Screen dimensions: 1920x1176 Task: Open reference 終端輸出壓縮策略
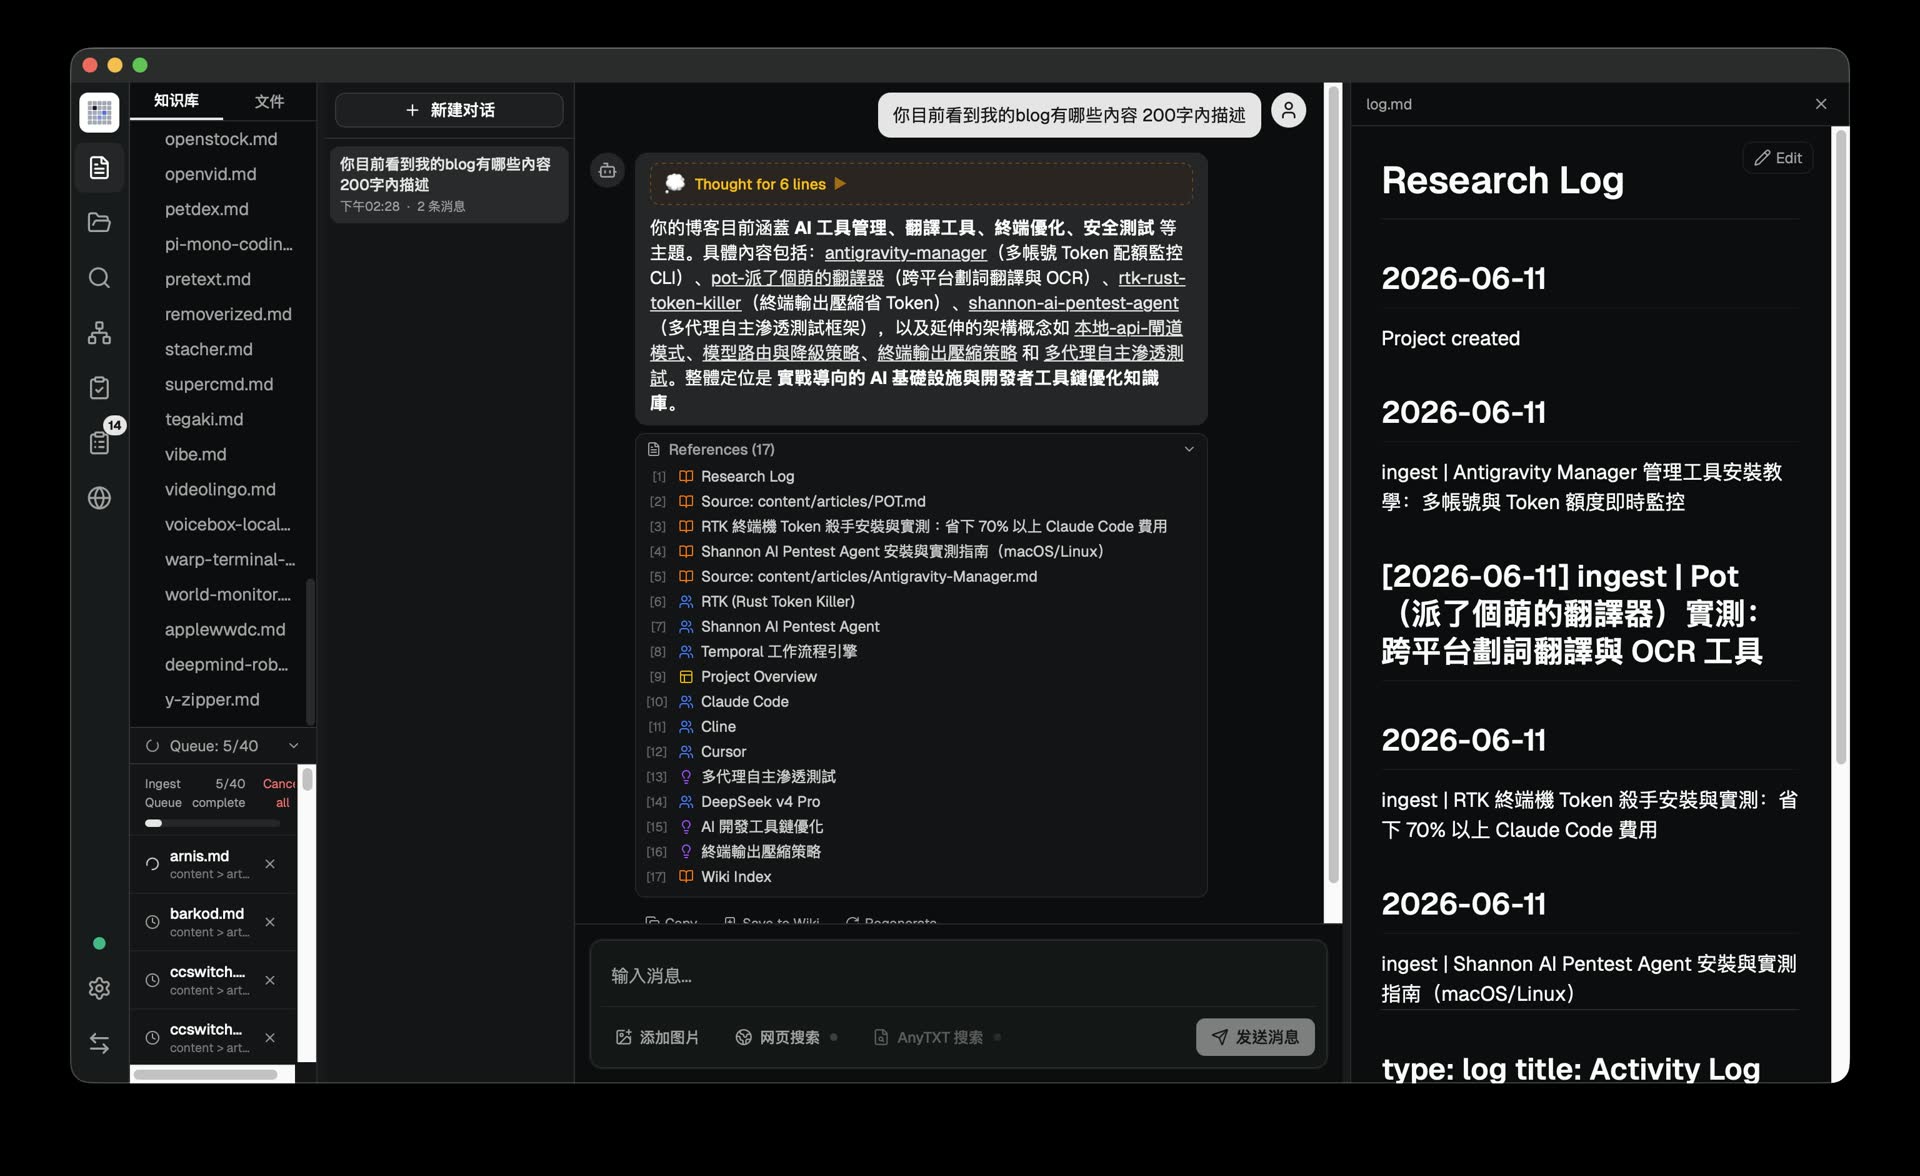pos(760,851)
